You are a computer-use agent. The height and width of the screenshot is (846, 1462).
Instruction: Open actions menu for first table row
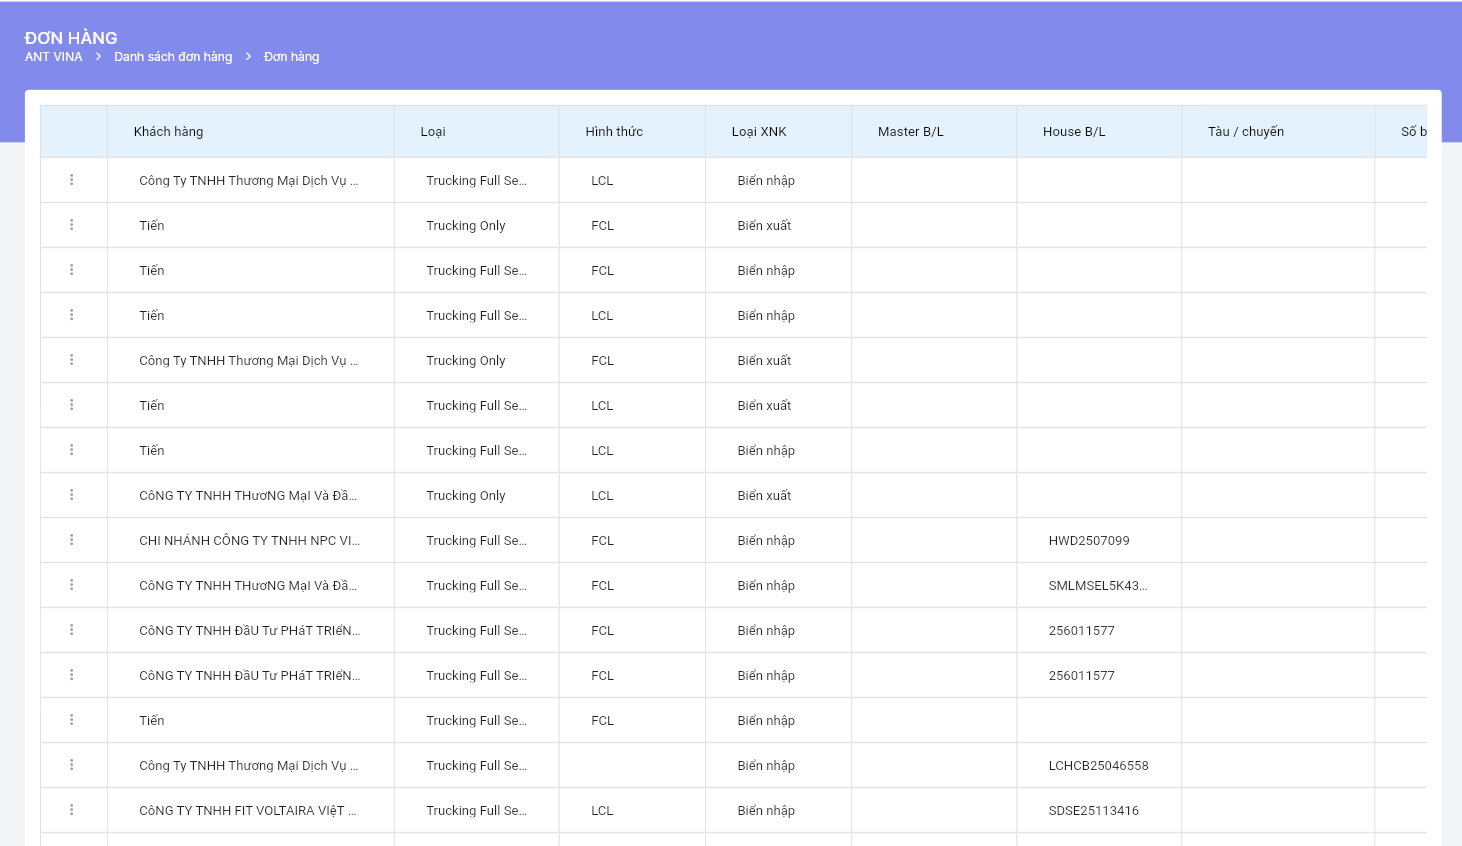tap(72, 180)
